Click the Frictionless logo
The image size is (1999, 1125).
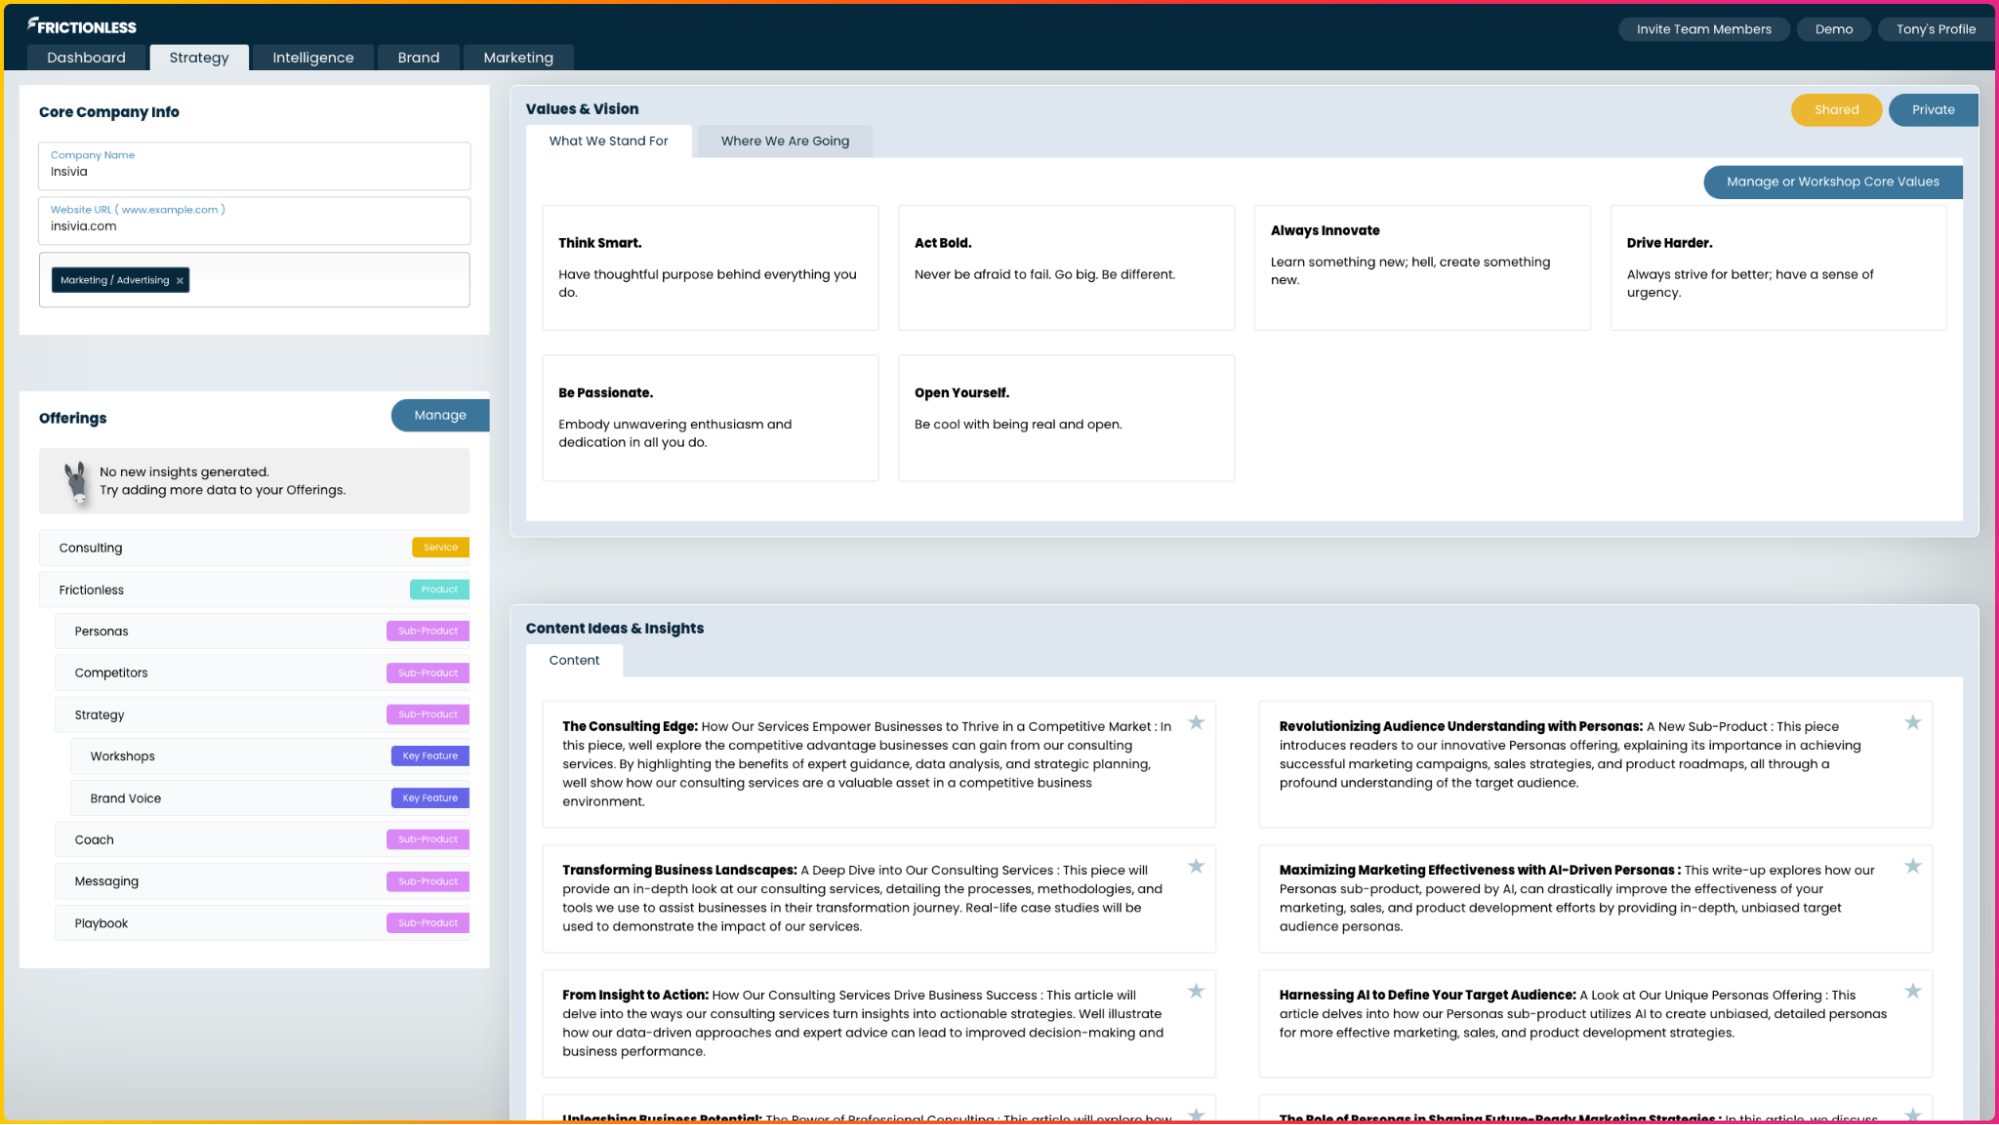(x=82, y=26)
